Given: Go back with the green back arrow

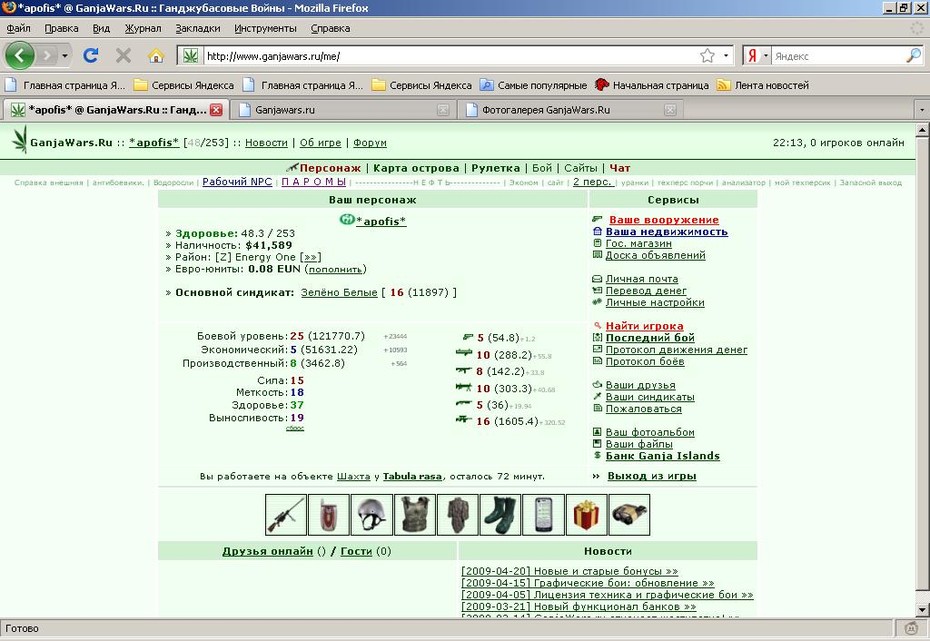Looking at the screenshot, I should click(x=20, y=56).
